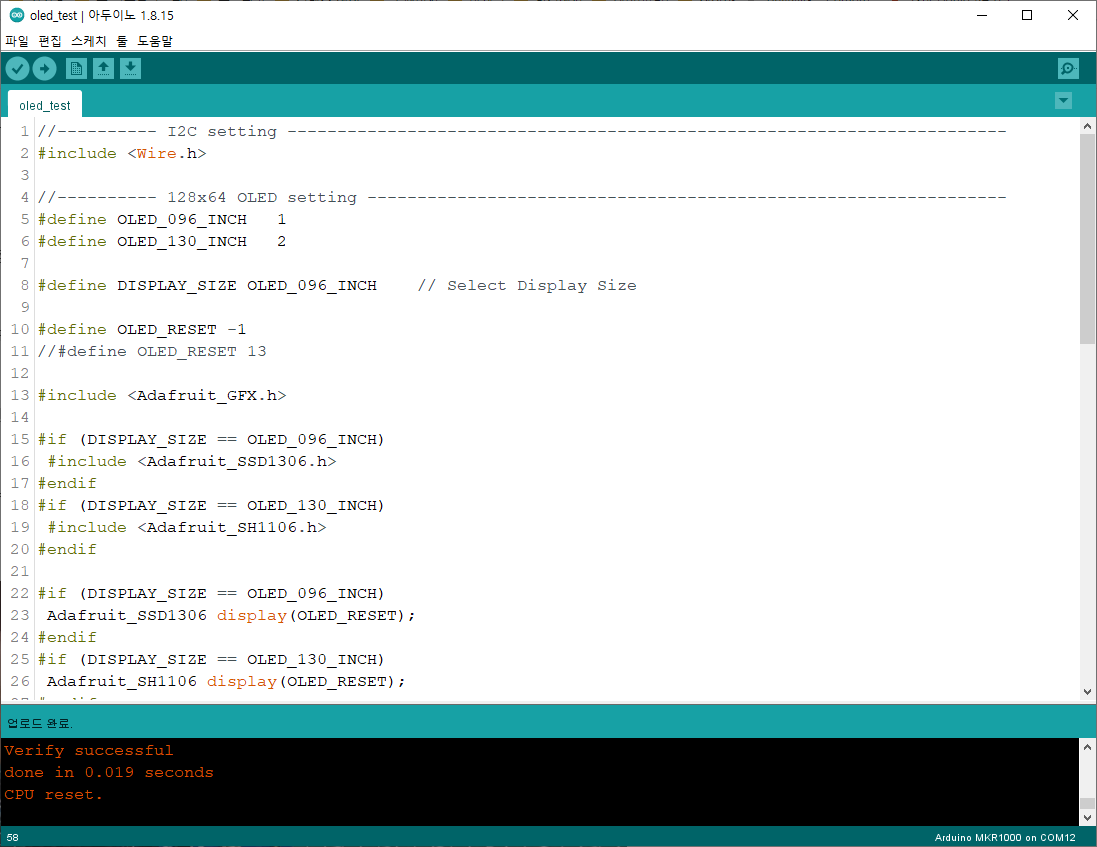Click 'CPU reset.' console output
This screenshot has width=1097, height=847.
53,795
